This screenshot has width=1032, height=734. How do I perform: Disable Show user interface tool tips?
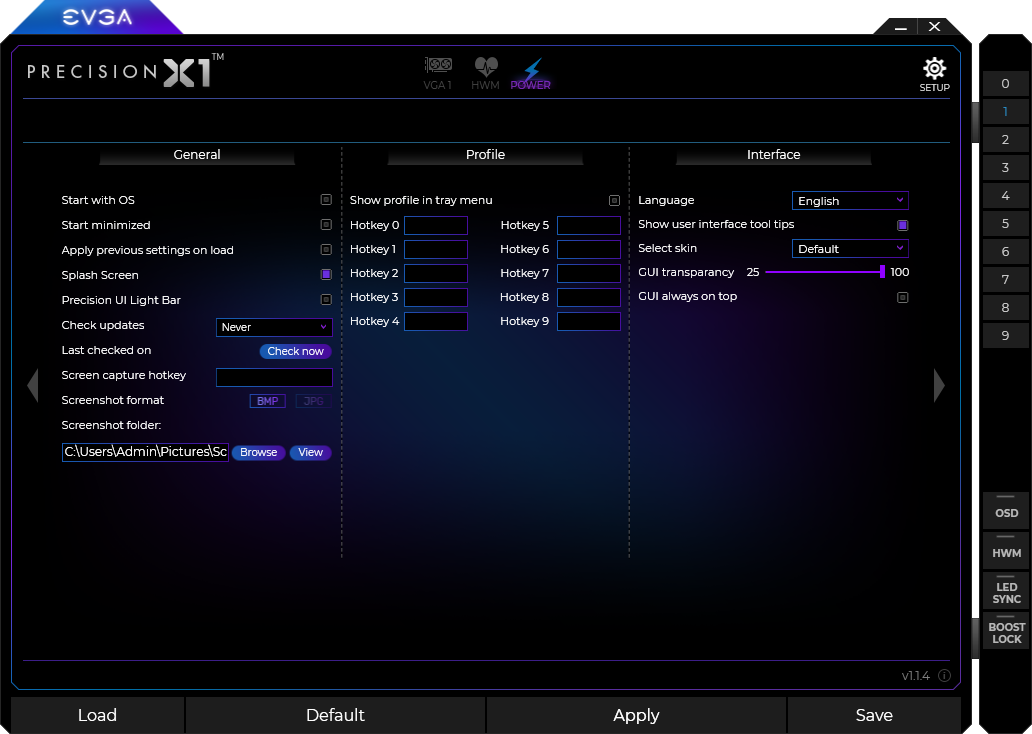[902, 225]
